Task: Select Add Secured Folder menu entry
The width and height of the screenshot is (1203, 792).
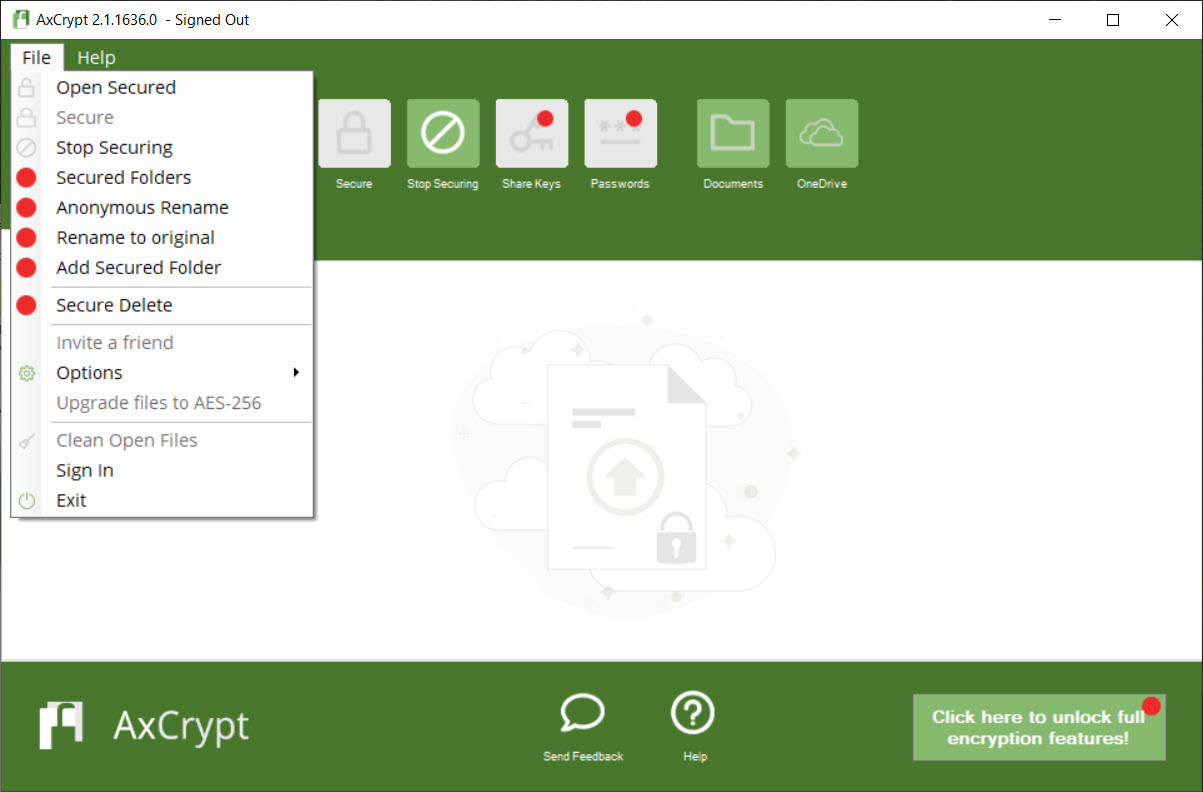Action: 163,268
